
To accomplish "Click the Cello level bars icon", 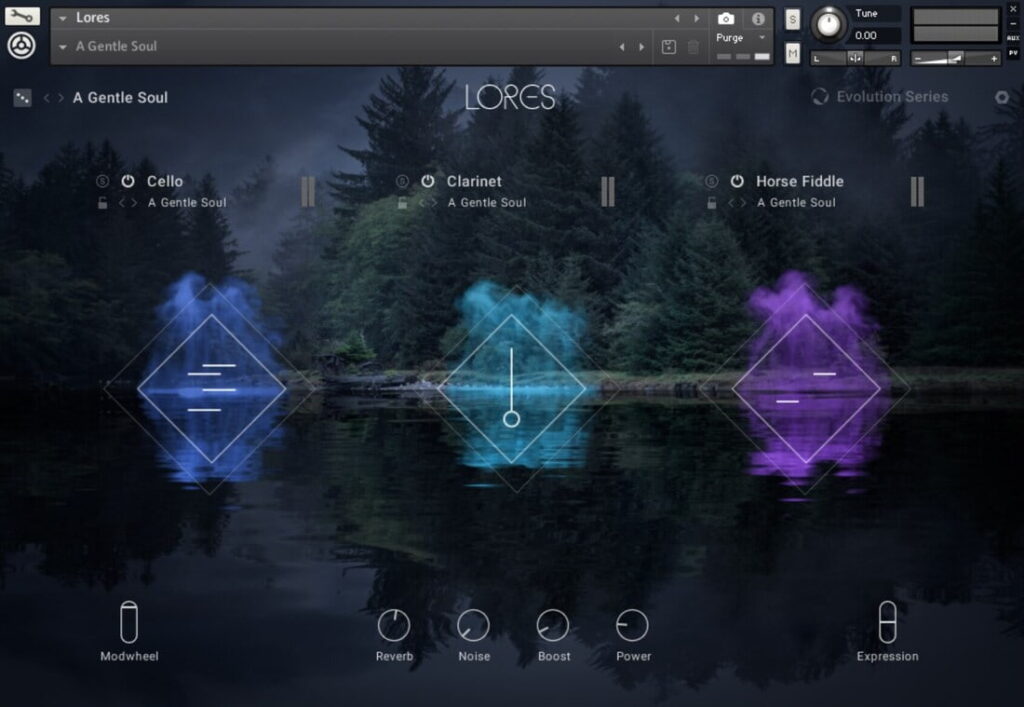I will [x=308, y=191].
